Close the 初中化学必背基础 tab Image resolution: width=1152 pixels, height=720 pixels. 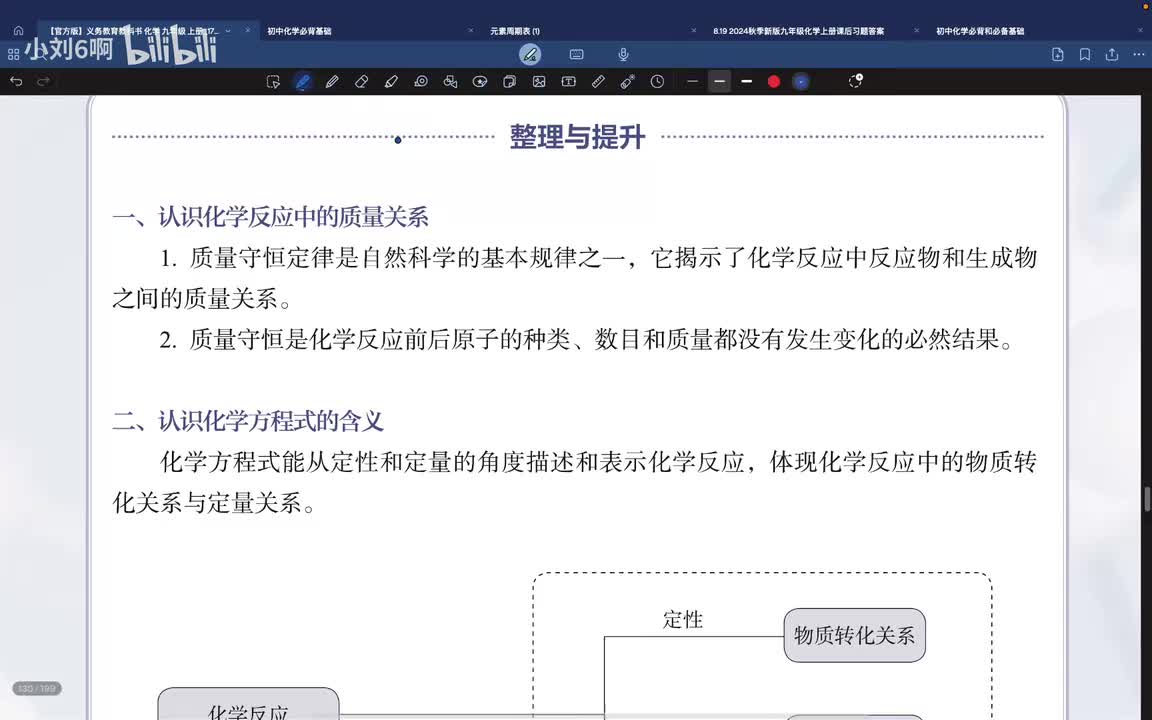tap(471, 31)
